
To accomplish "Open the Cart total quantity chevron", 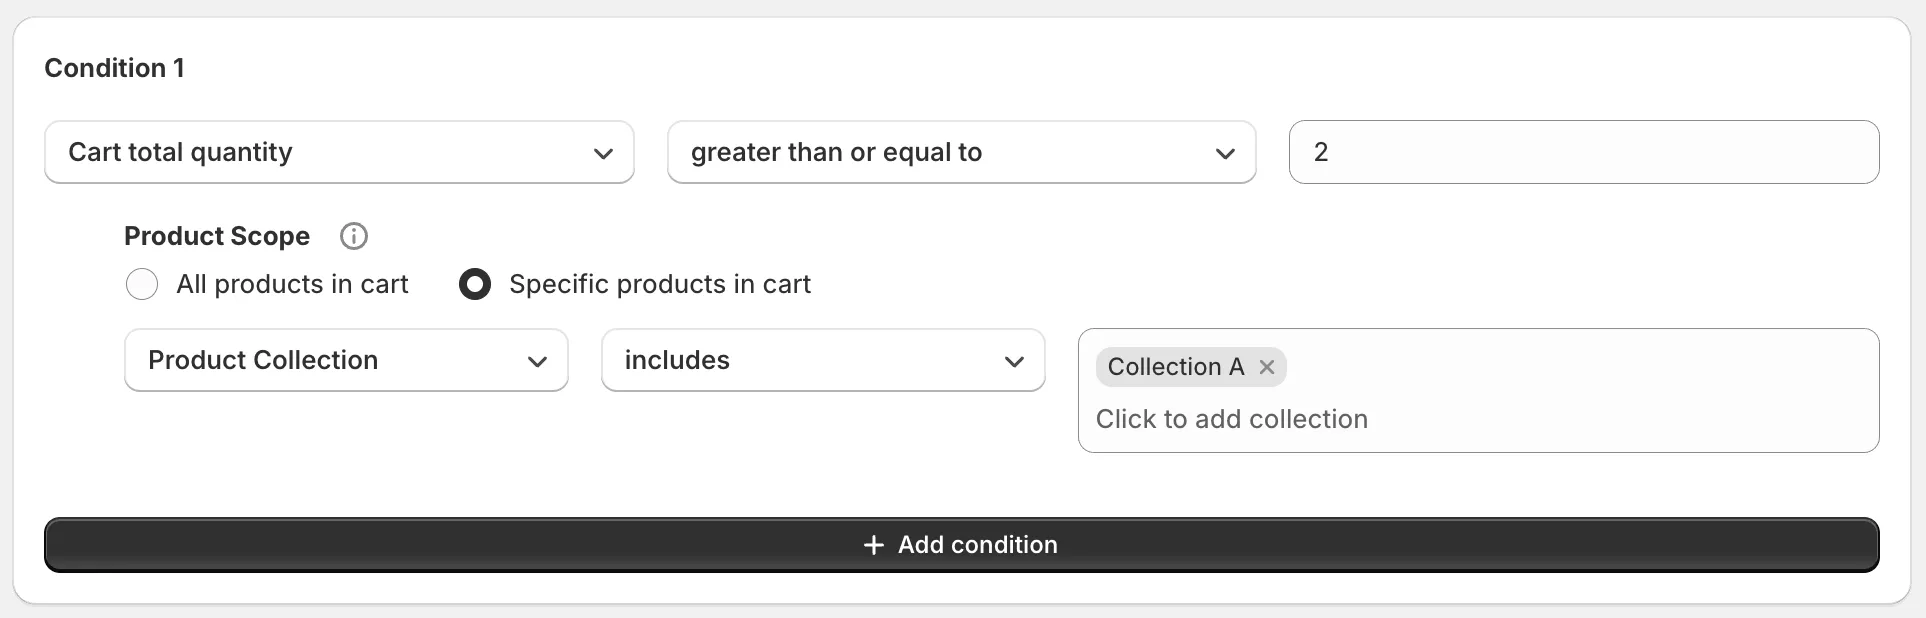I will coord(603,154).
